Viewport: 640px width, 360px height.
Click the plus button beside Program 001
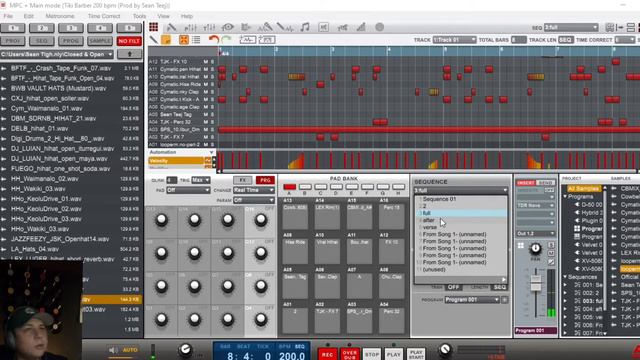[x=504, y=300]
